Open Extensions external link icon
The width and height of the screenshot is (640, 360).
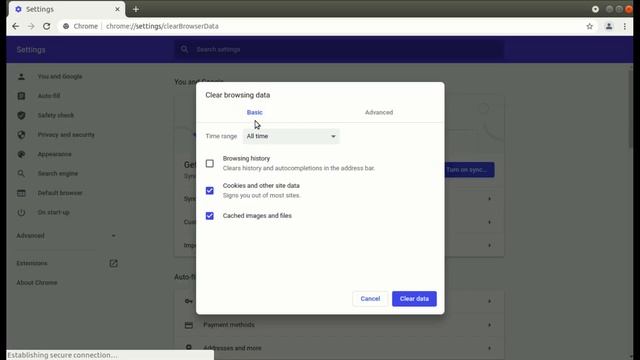[x=113, y=263]
